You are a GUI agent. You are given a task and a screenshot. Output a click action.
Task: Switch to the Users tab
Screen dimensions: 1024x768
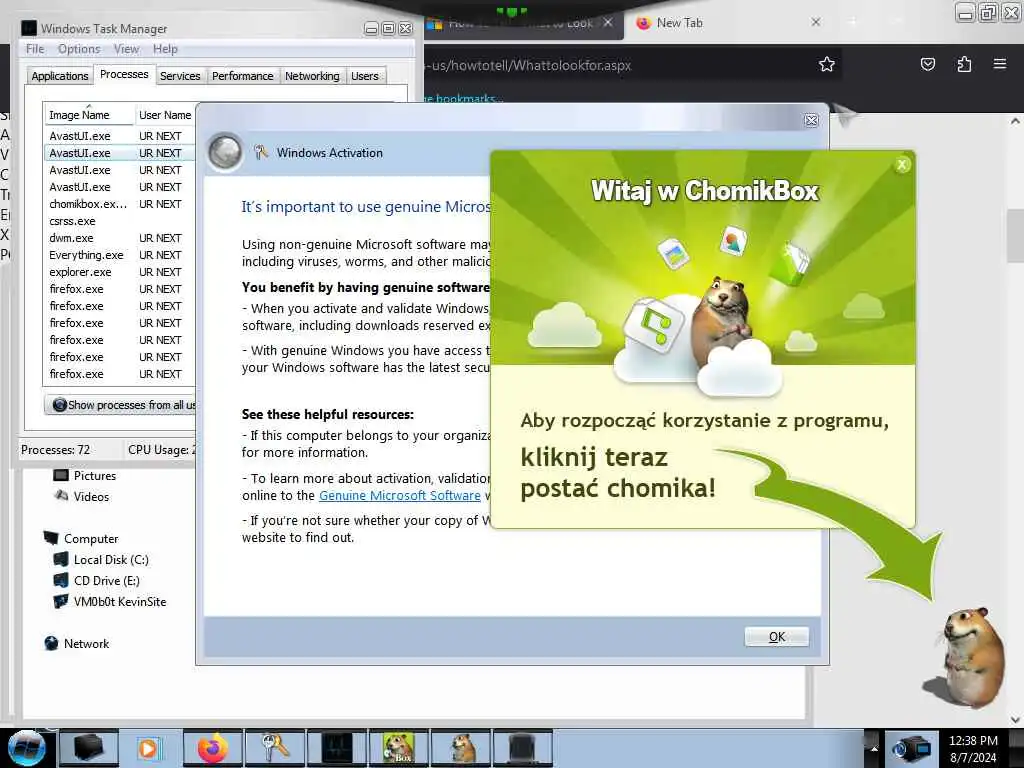pos(364,76)
